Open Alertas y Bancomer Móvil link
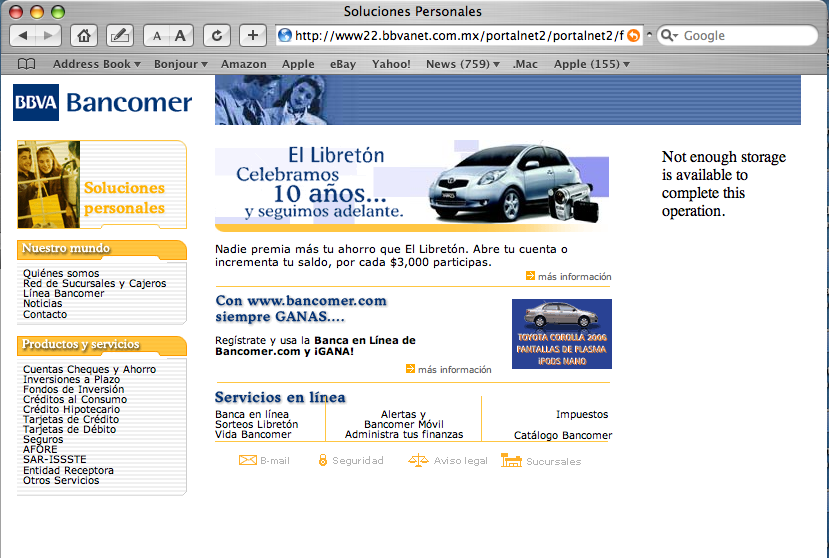This screenshot has width=829, height=558. pyautogui.click(x=404, y=419)
